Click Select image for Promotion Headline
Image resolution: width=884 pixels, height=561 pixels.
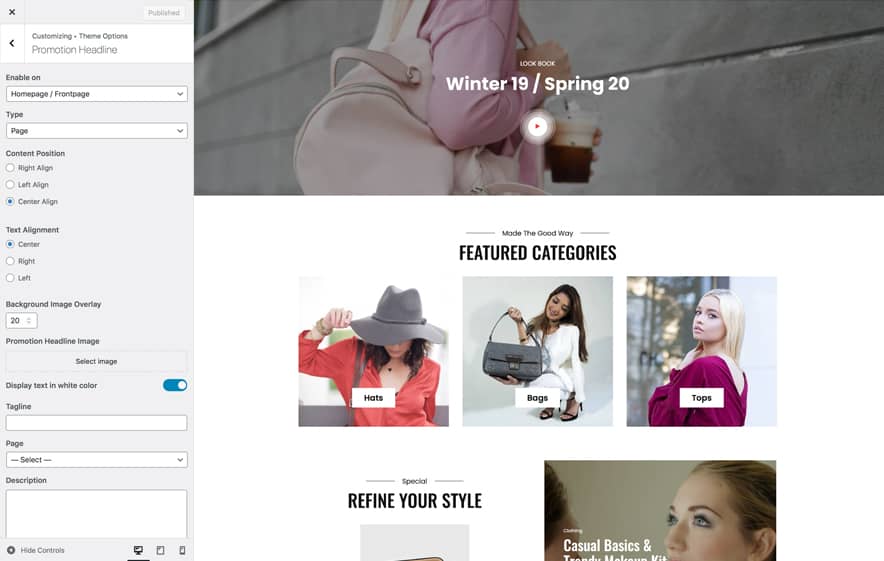coord(96,361)
